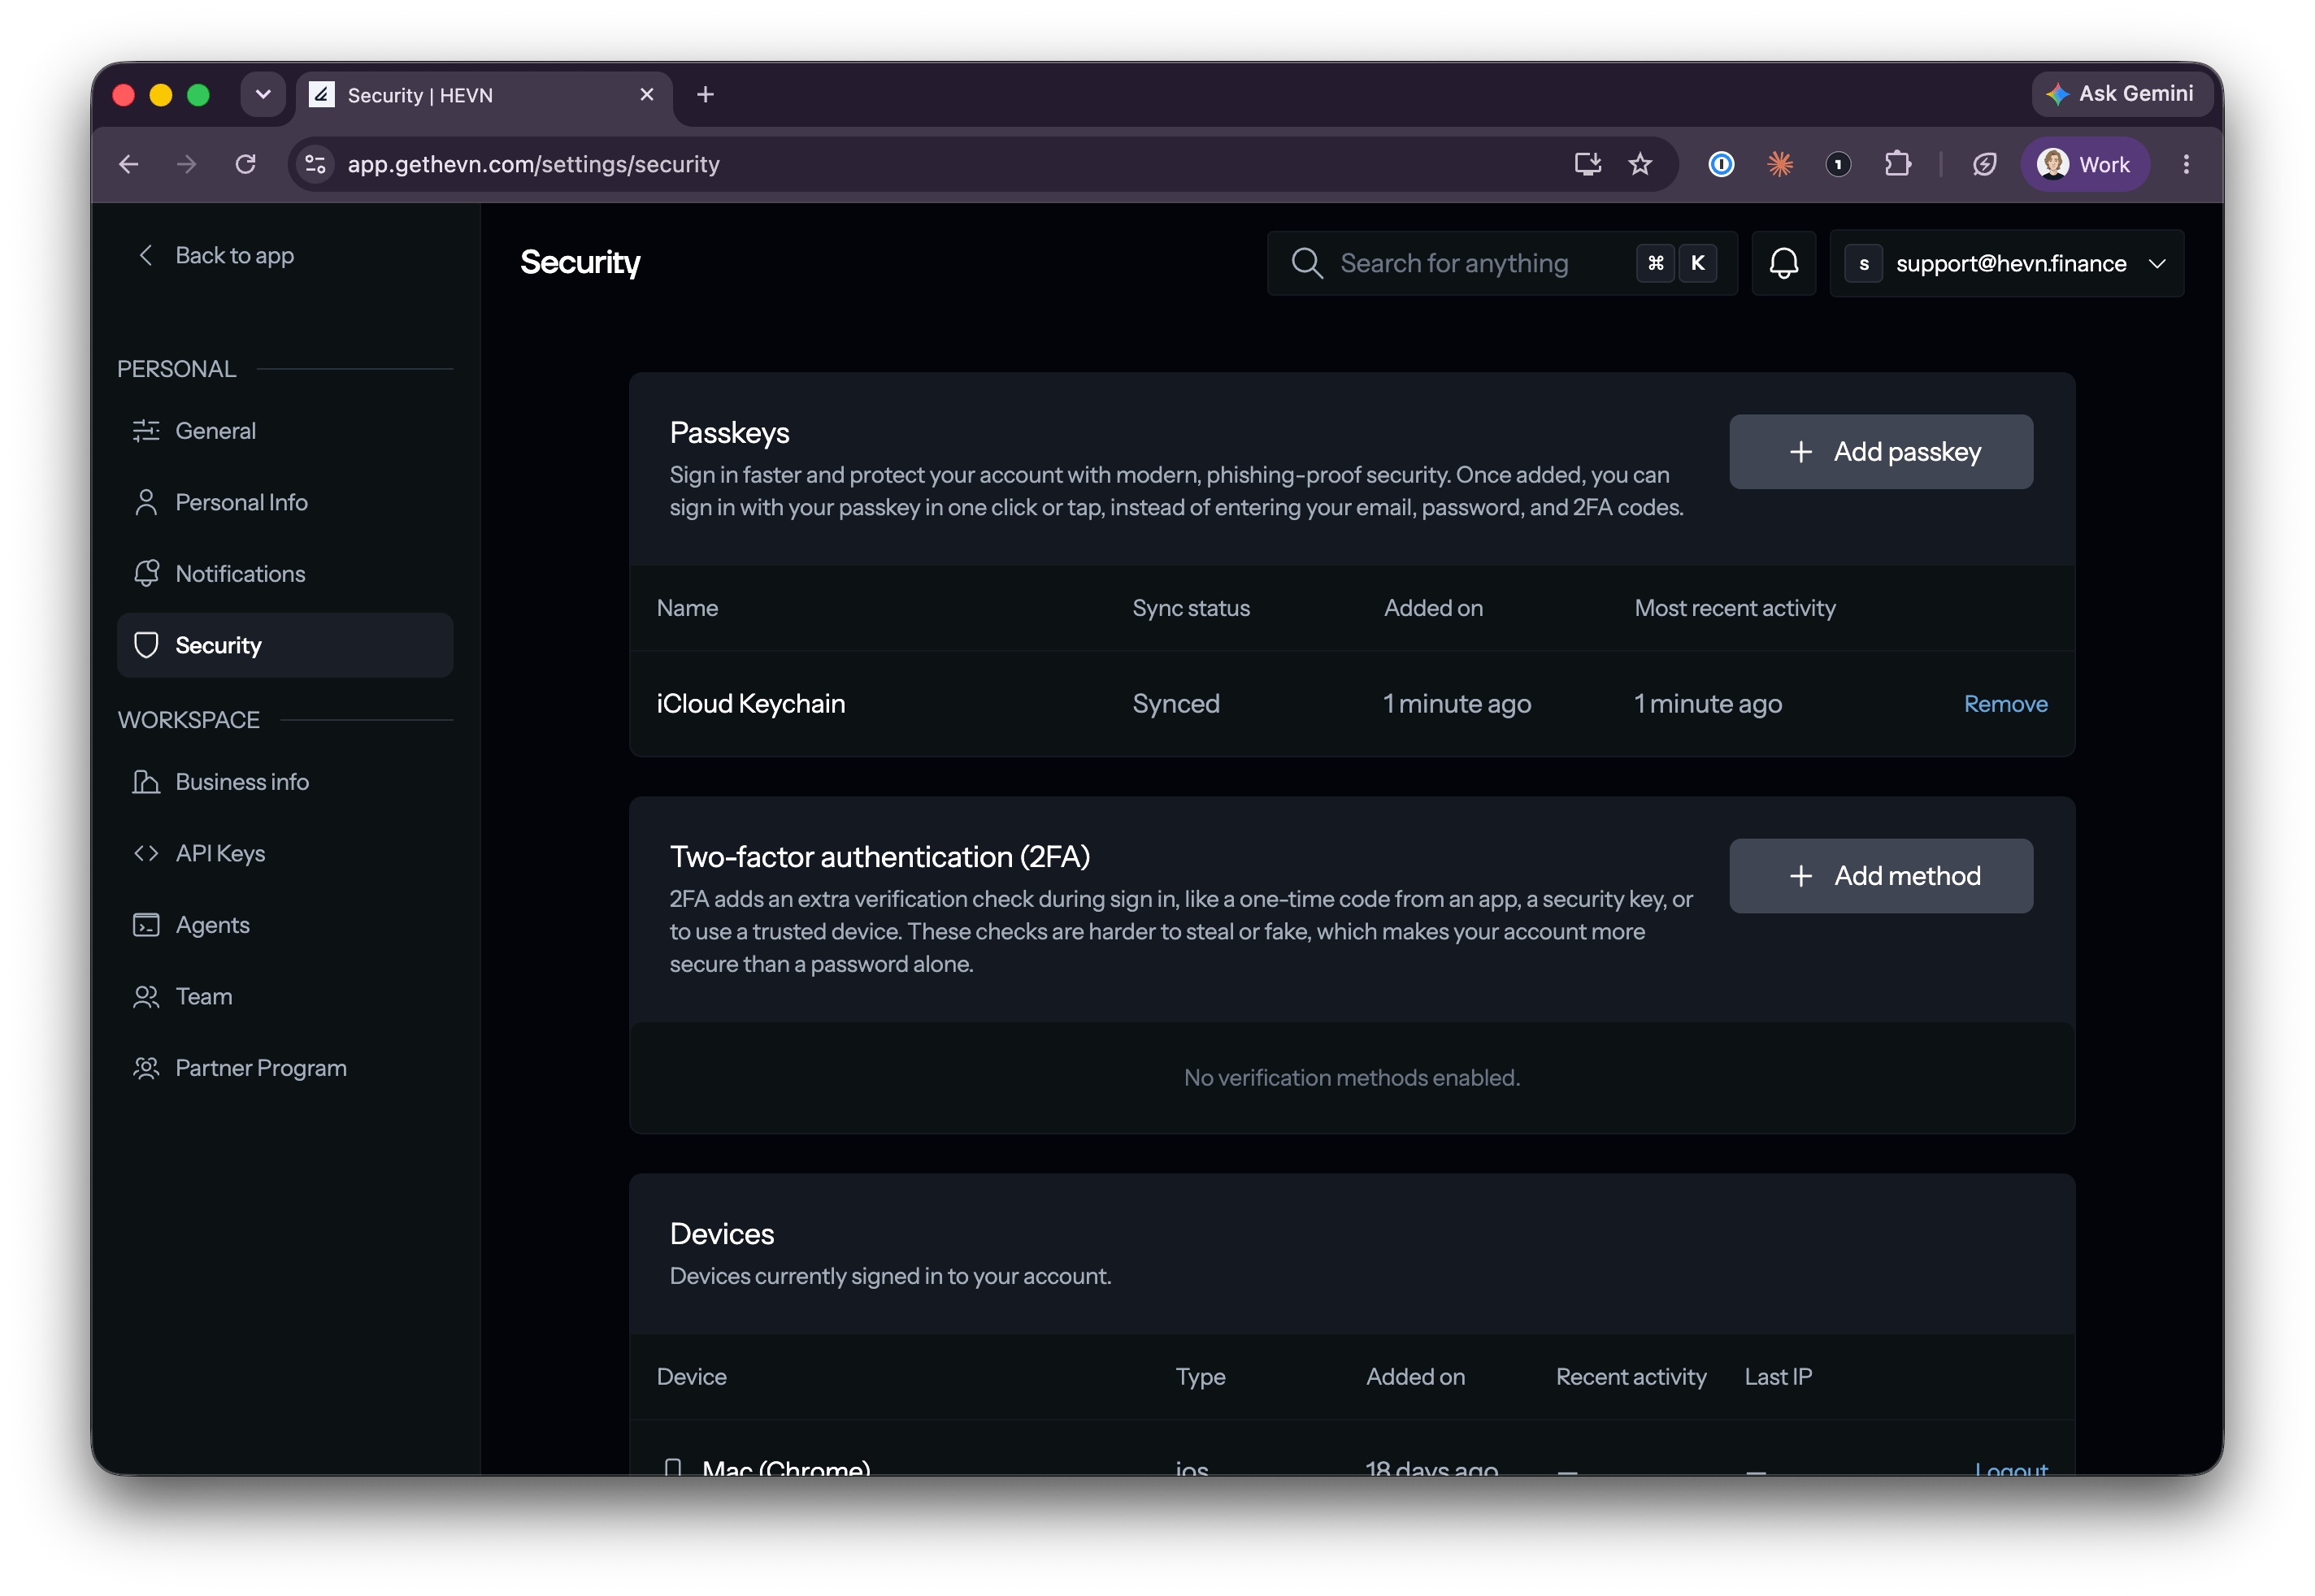The image size is (2315, 1596).
Task: Click the Partner Program icon
Action: click(x=146, y=1068)
